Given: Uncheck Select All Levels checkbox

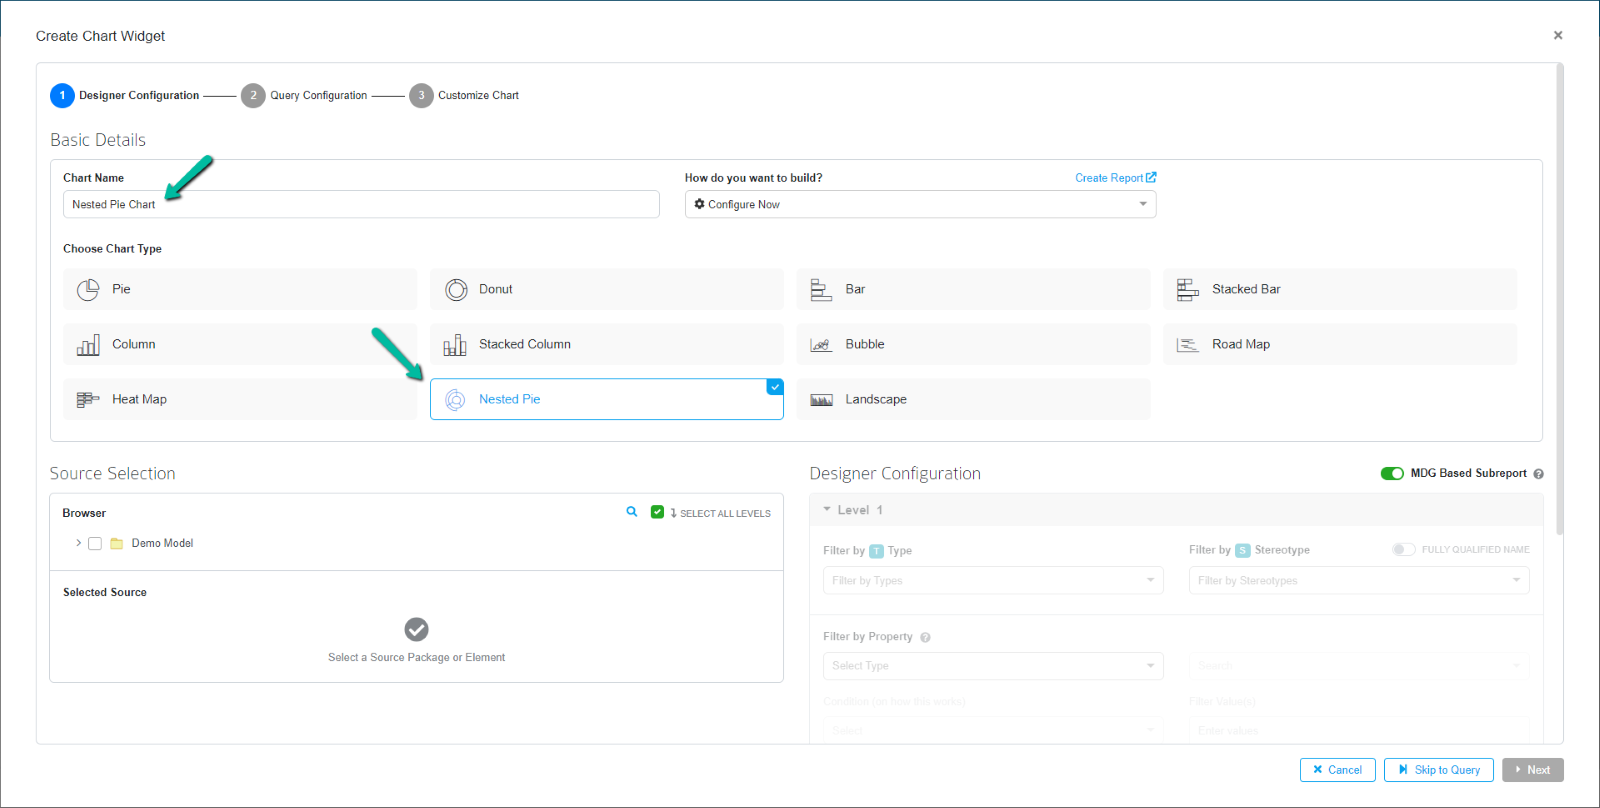Looking at the screenshot, I should click(x=657, y=512).
